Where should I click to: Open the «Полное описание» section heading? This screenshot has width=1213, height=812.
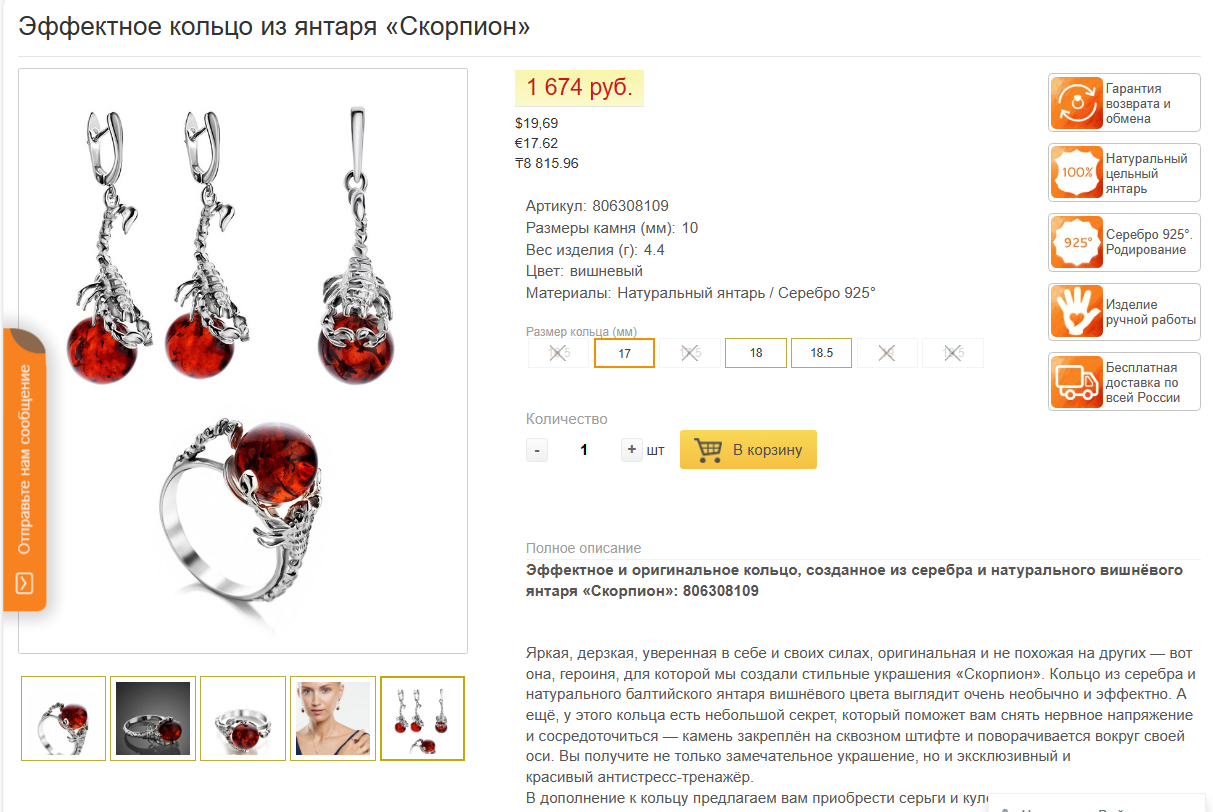[583, 548]
